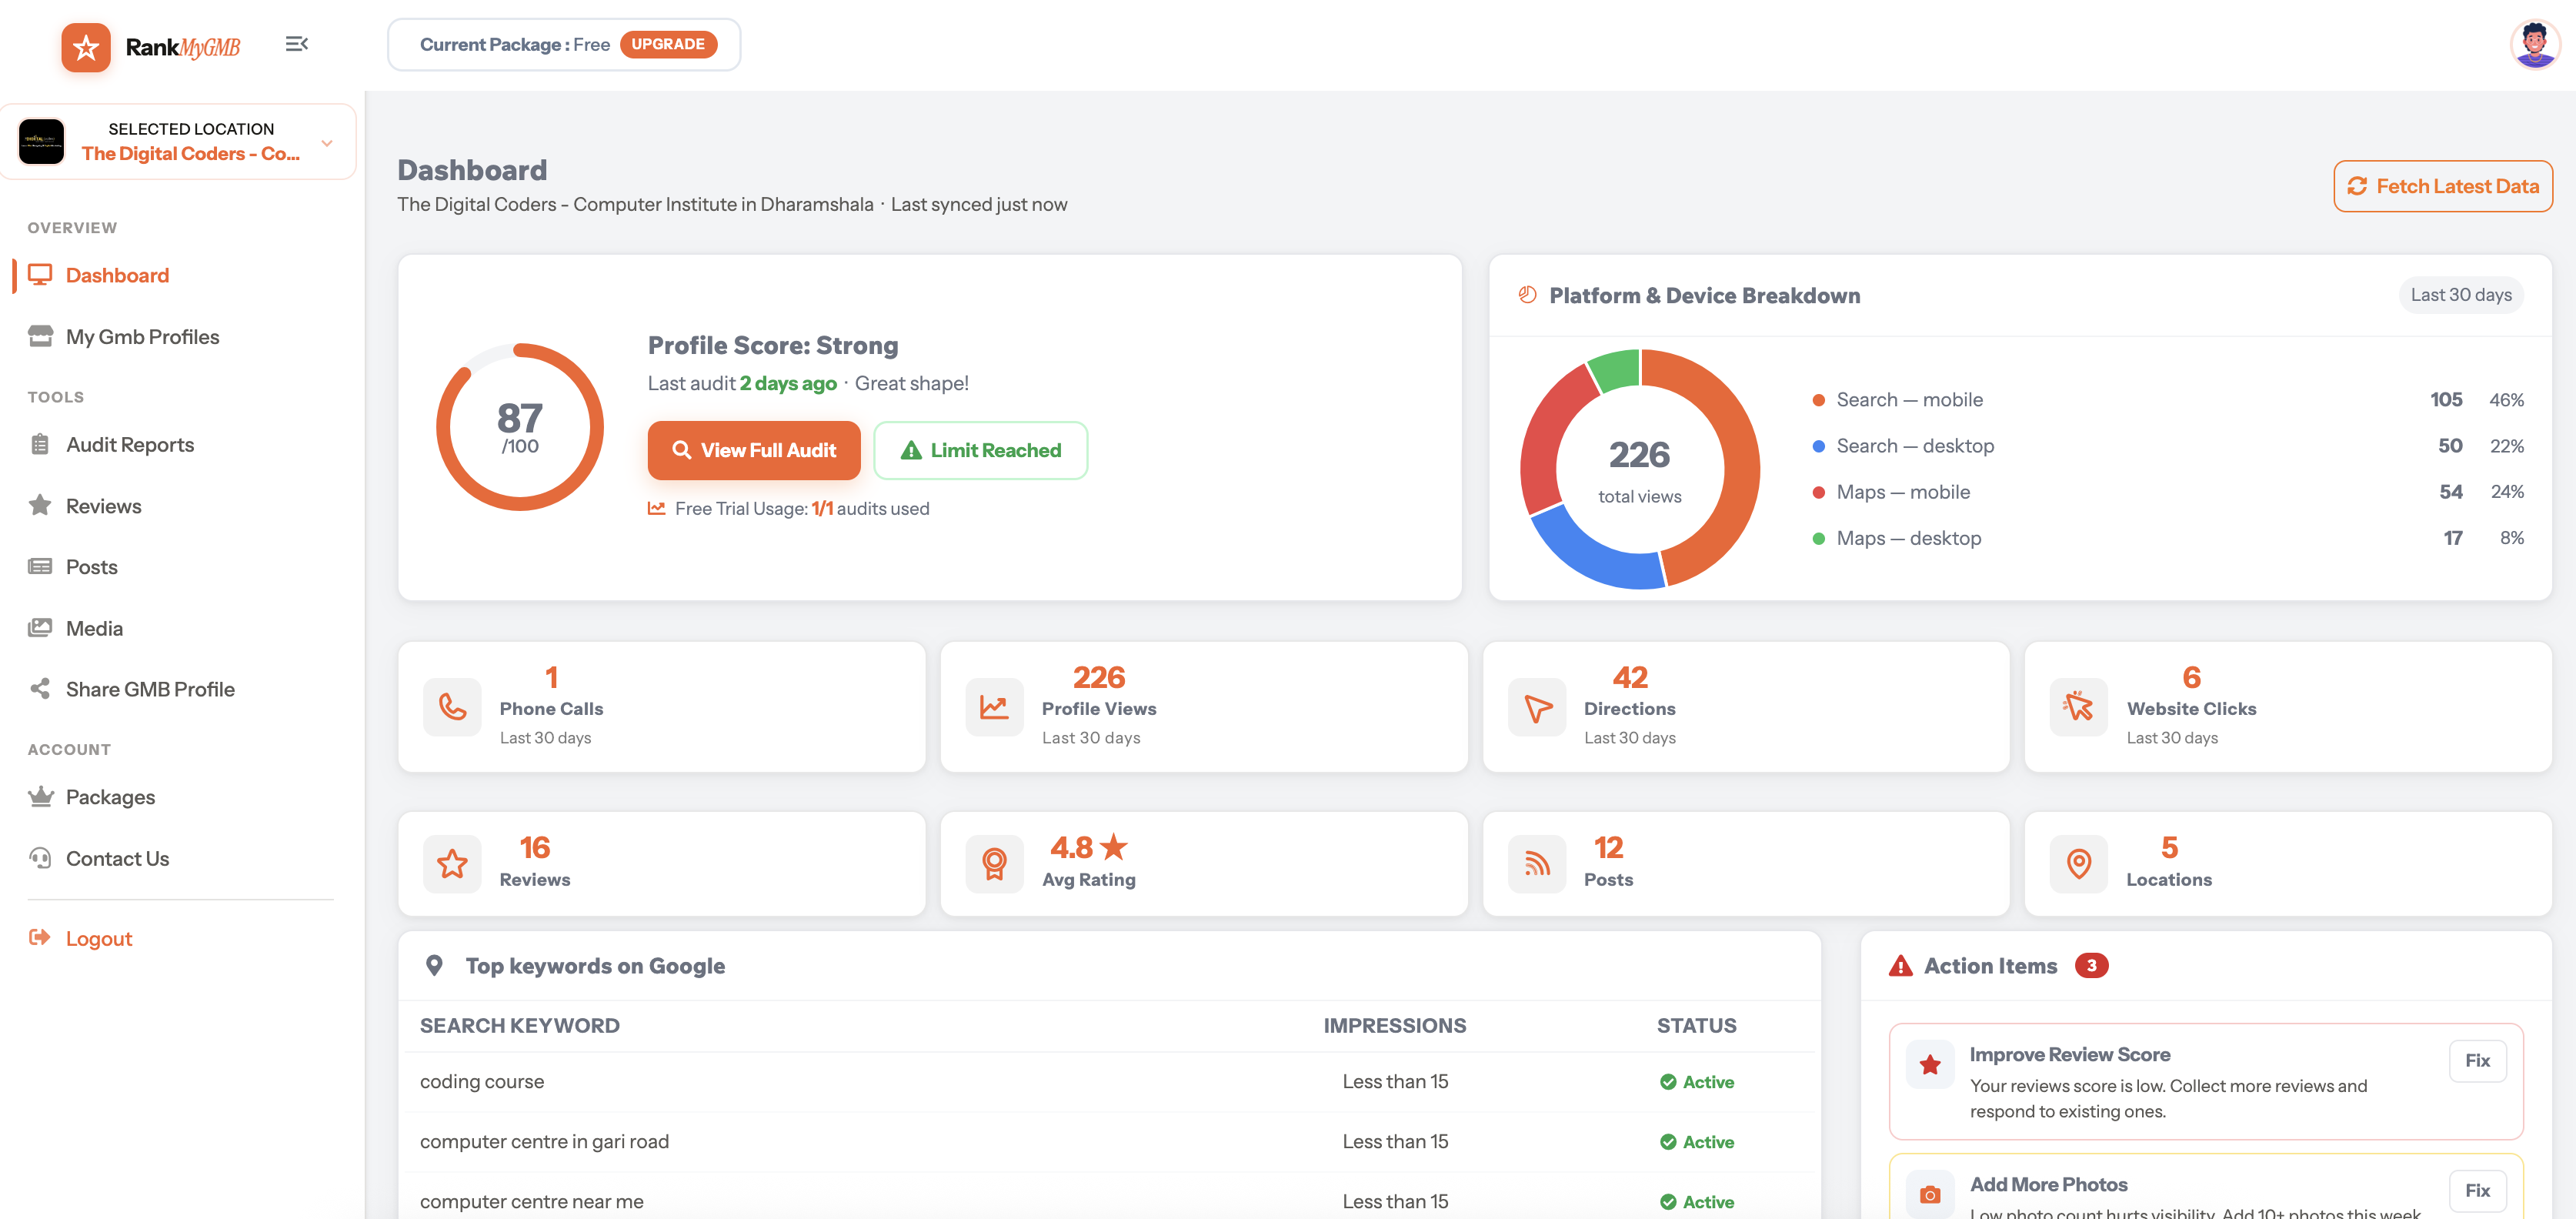Viewport: 2576px width, 1219px height.
Task: Open My Gmb Profiles section
Action: [x=143, y=337]
